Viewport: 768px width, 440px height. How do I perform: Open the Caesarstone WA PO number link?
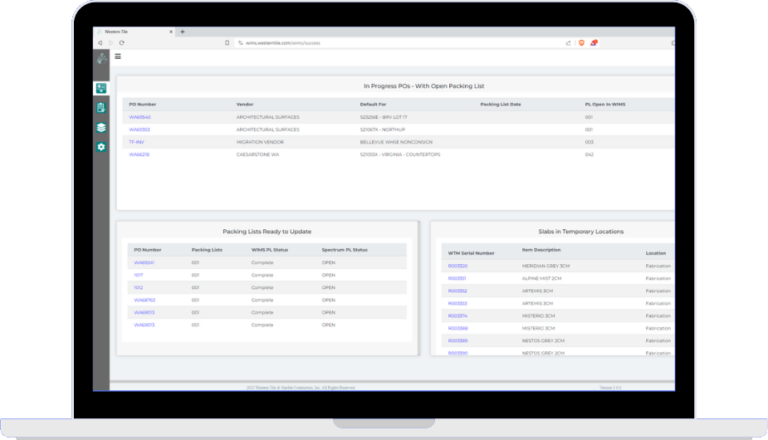pos(140,154)
